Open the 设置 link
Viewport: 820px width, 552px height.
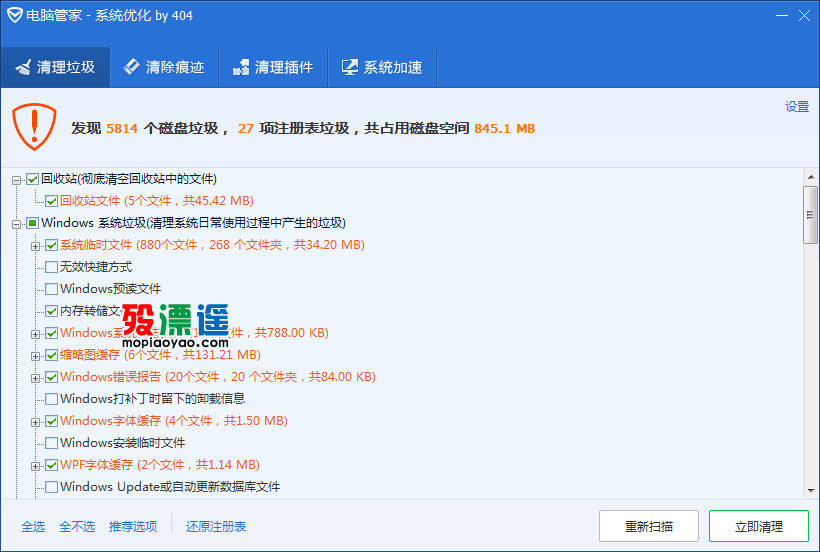pos(797,107)
